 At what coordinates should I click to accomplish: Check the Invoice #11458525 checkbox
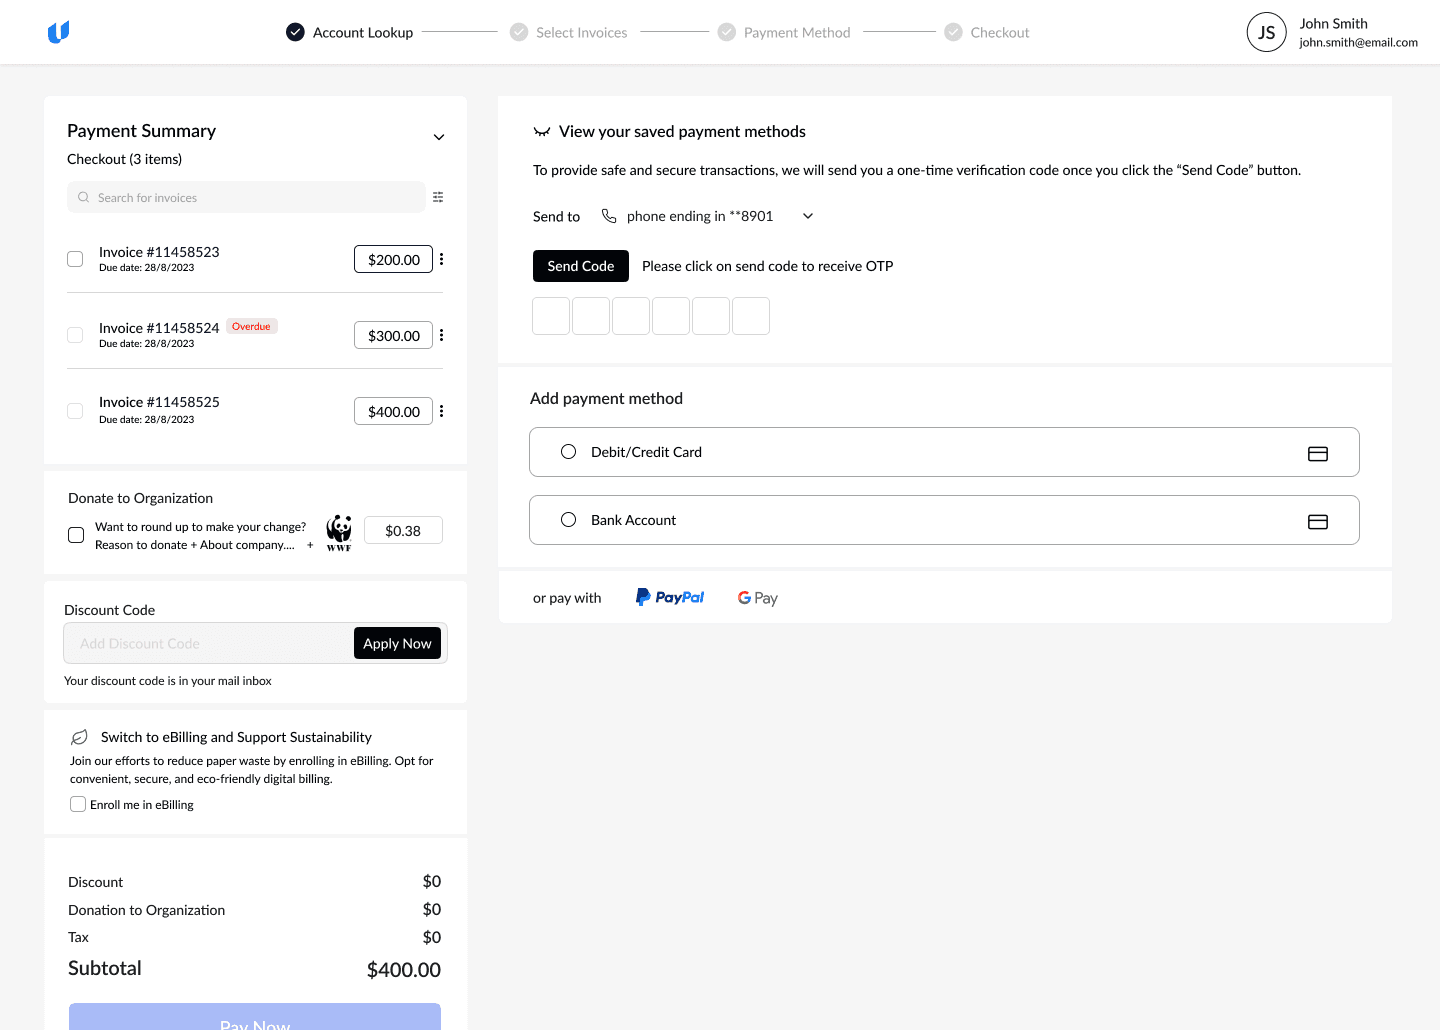(x=75, y=411)
